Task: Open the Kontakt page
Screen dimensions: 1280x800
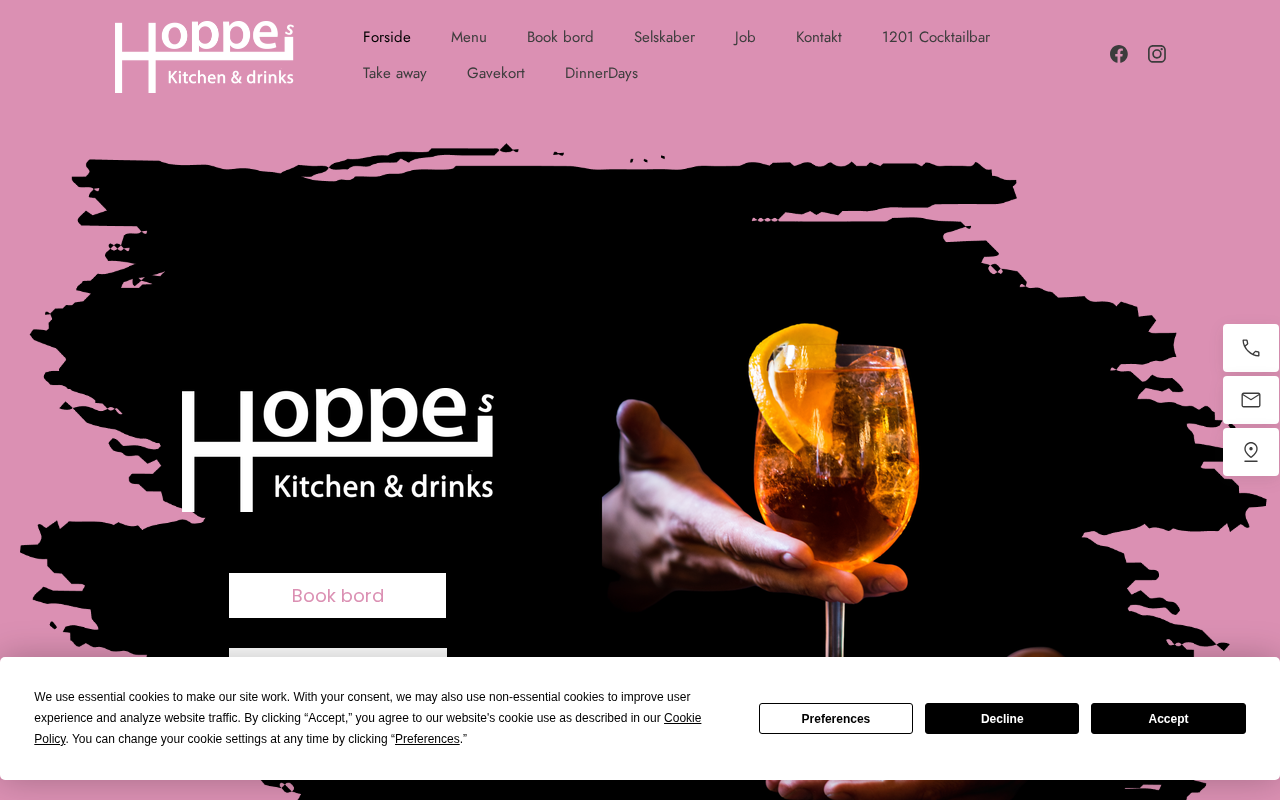Action: coord(819,37)
